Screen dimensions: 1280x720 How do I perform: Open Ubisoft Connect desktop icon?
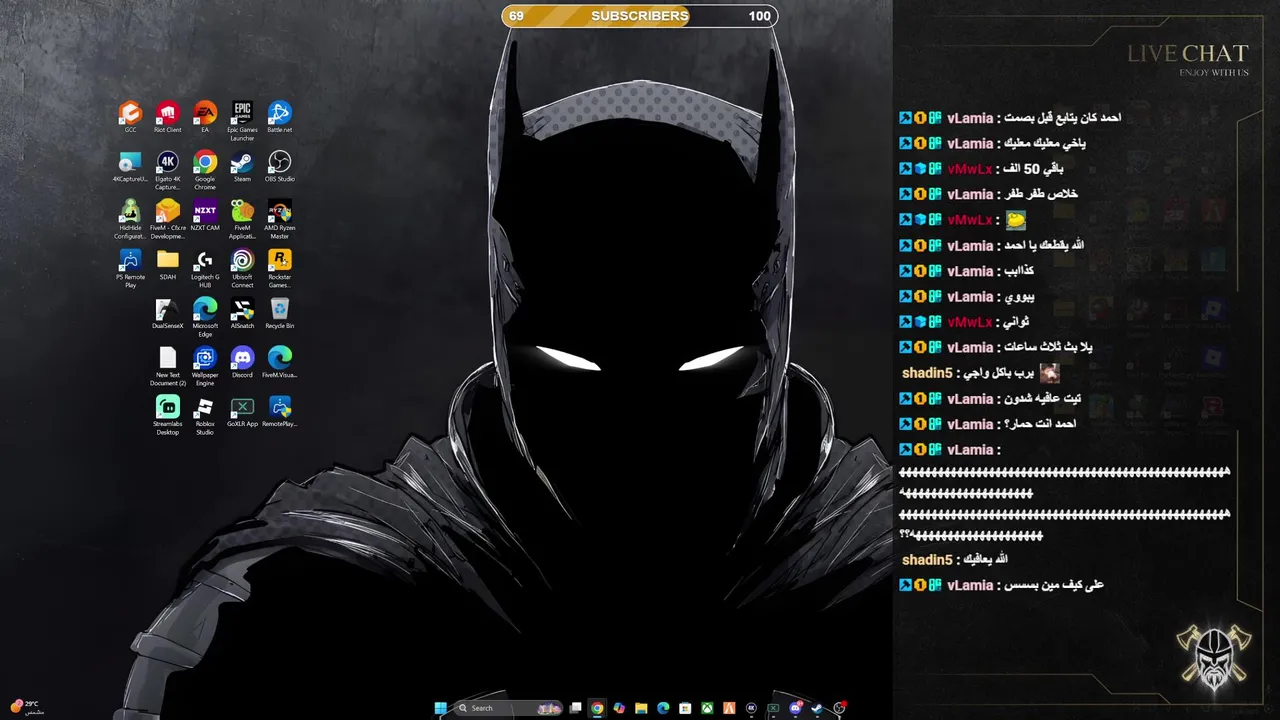pos(242,268)
